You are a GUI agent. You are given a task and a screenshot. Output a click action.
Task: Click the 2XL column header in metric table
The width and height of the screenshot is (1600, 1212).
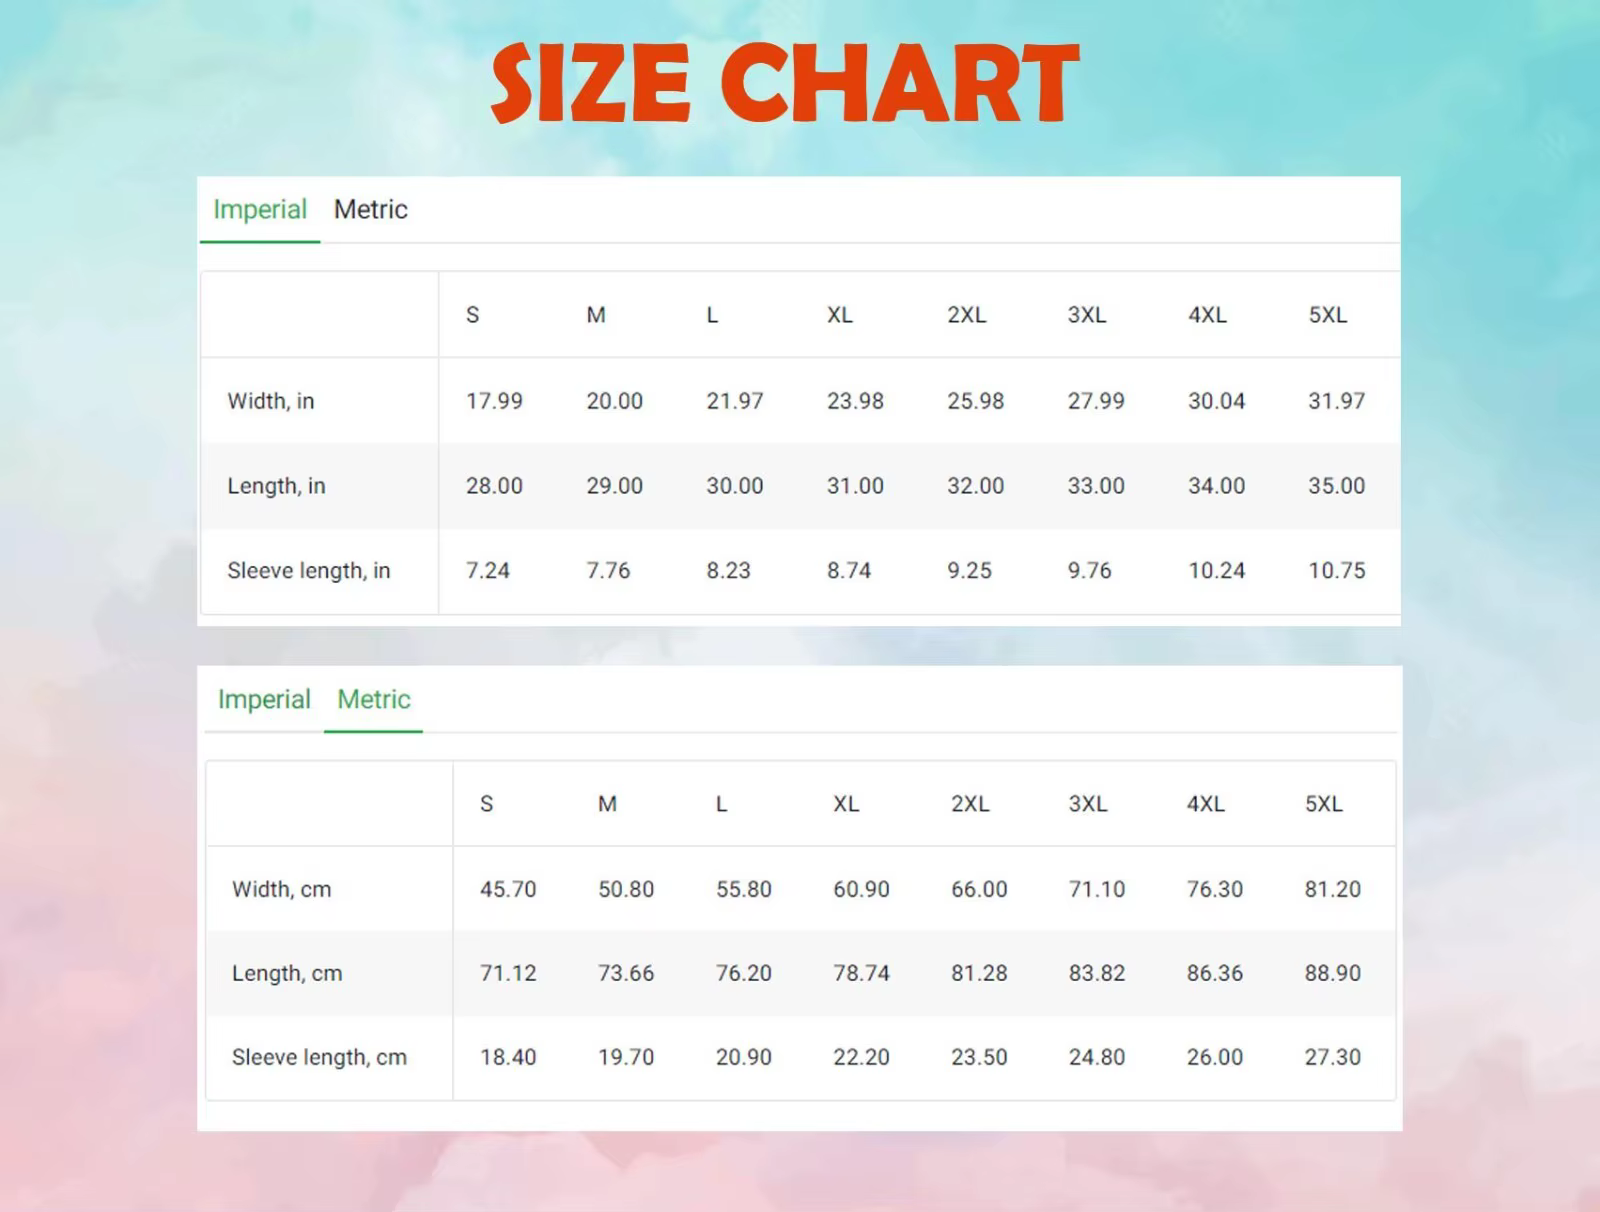[970, 804]
